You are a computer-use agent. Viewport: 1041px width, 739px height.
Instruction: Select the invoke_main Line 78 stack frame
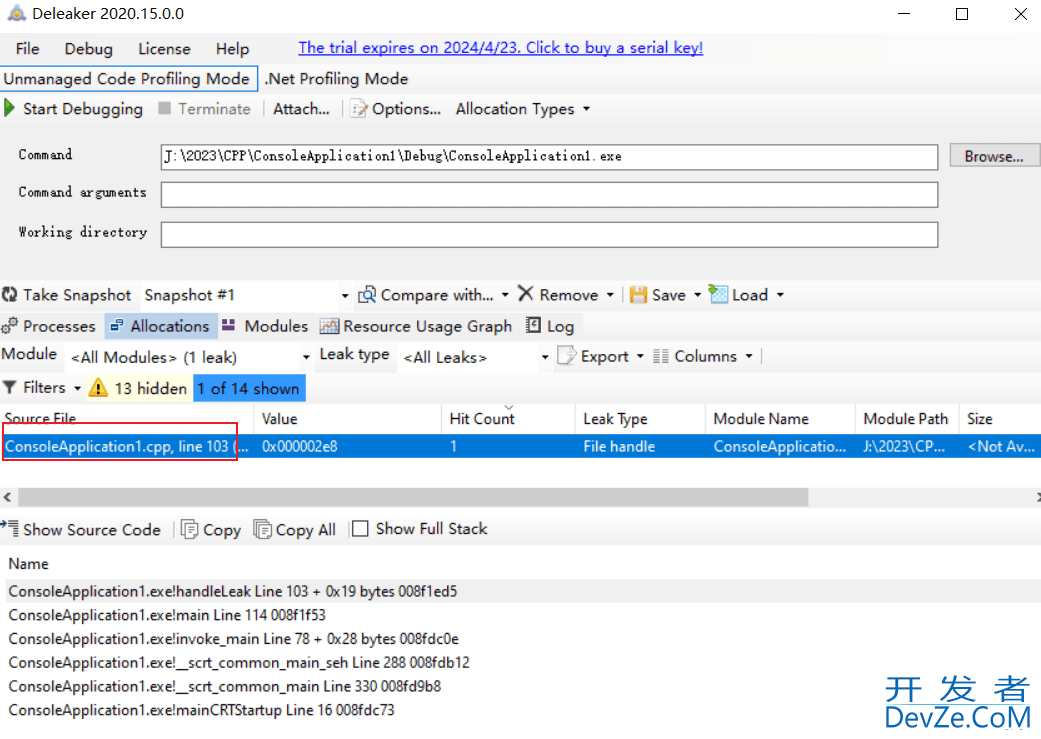click(233, 639)
